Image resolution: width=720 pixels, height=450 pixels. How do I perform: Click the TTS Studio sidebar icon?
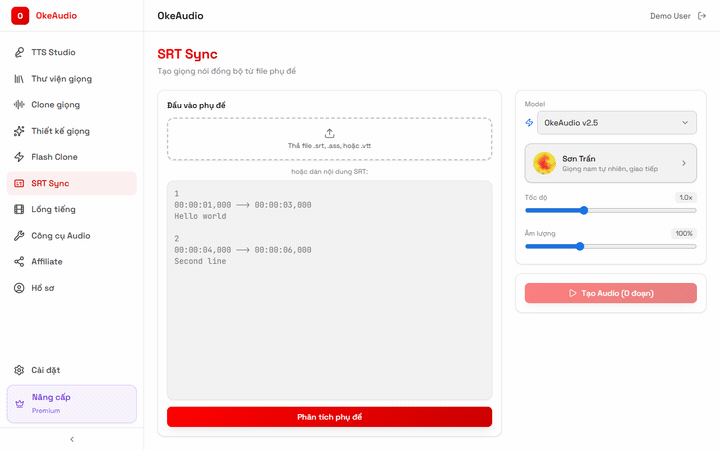pos(19,52)
